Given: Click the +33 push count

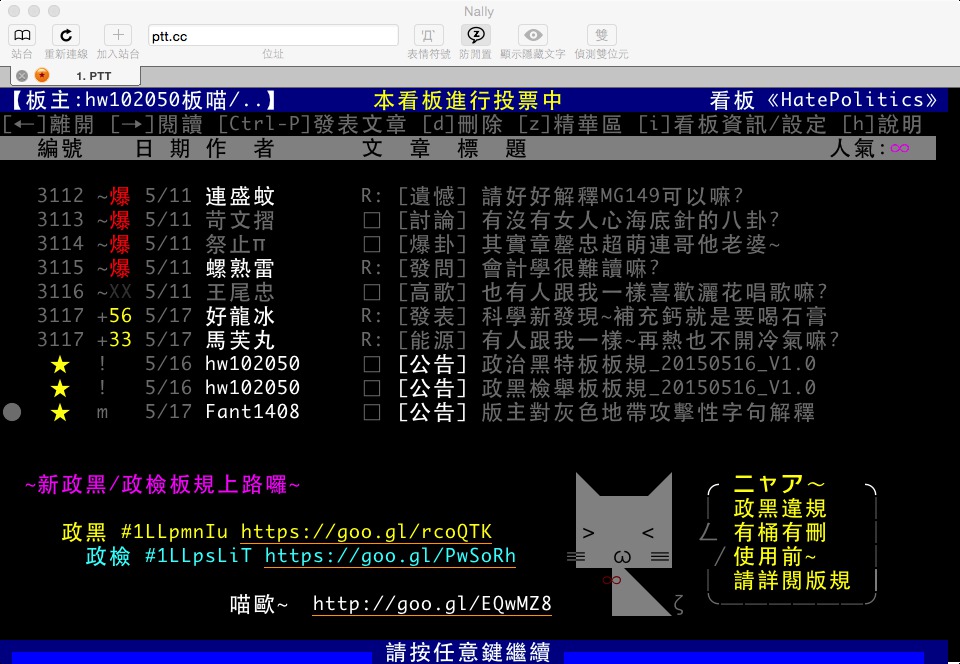Looking at the screenshot, I should [x=114, y=340].
